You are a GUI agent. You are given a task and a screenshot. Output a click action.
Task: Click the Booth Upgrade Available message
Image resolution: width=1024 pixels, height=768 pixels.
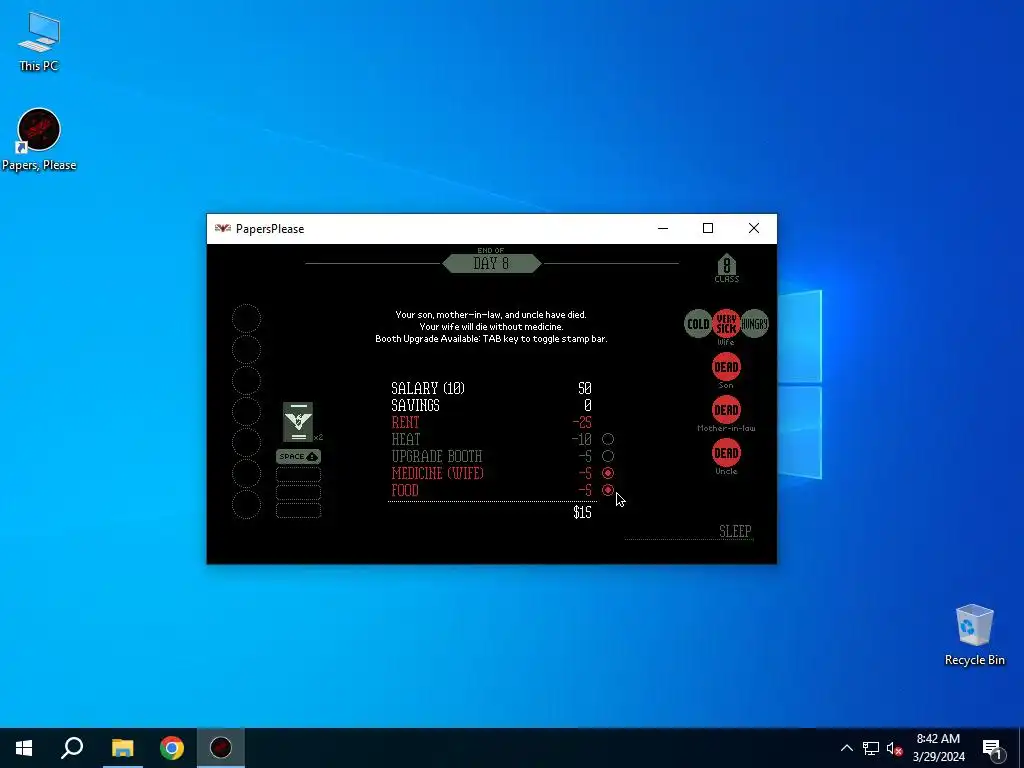coord(491,339)
